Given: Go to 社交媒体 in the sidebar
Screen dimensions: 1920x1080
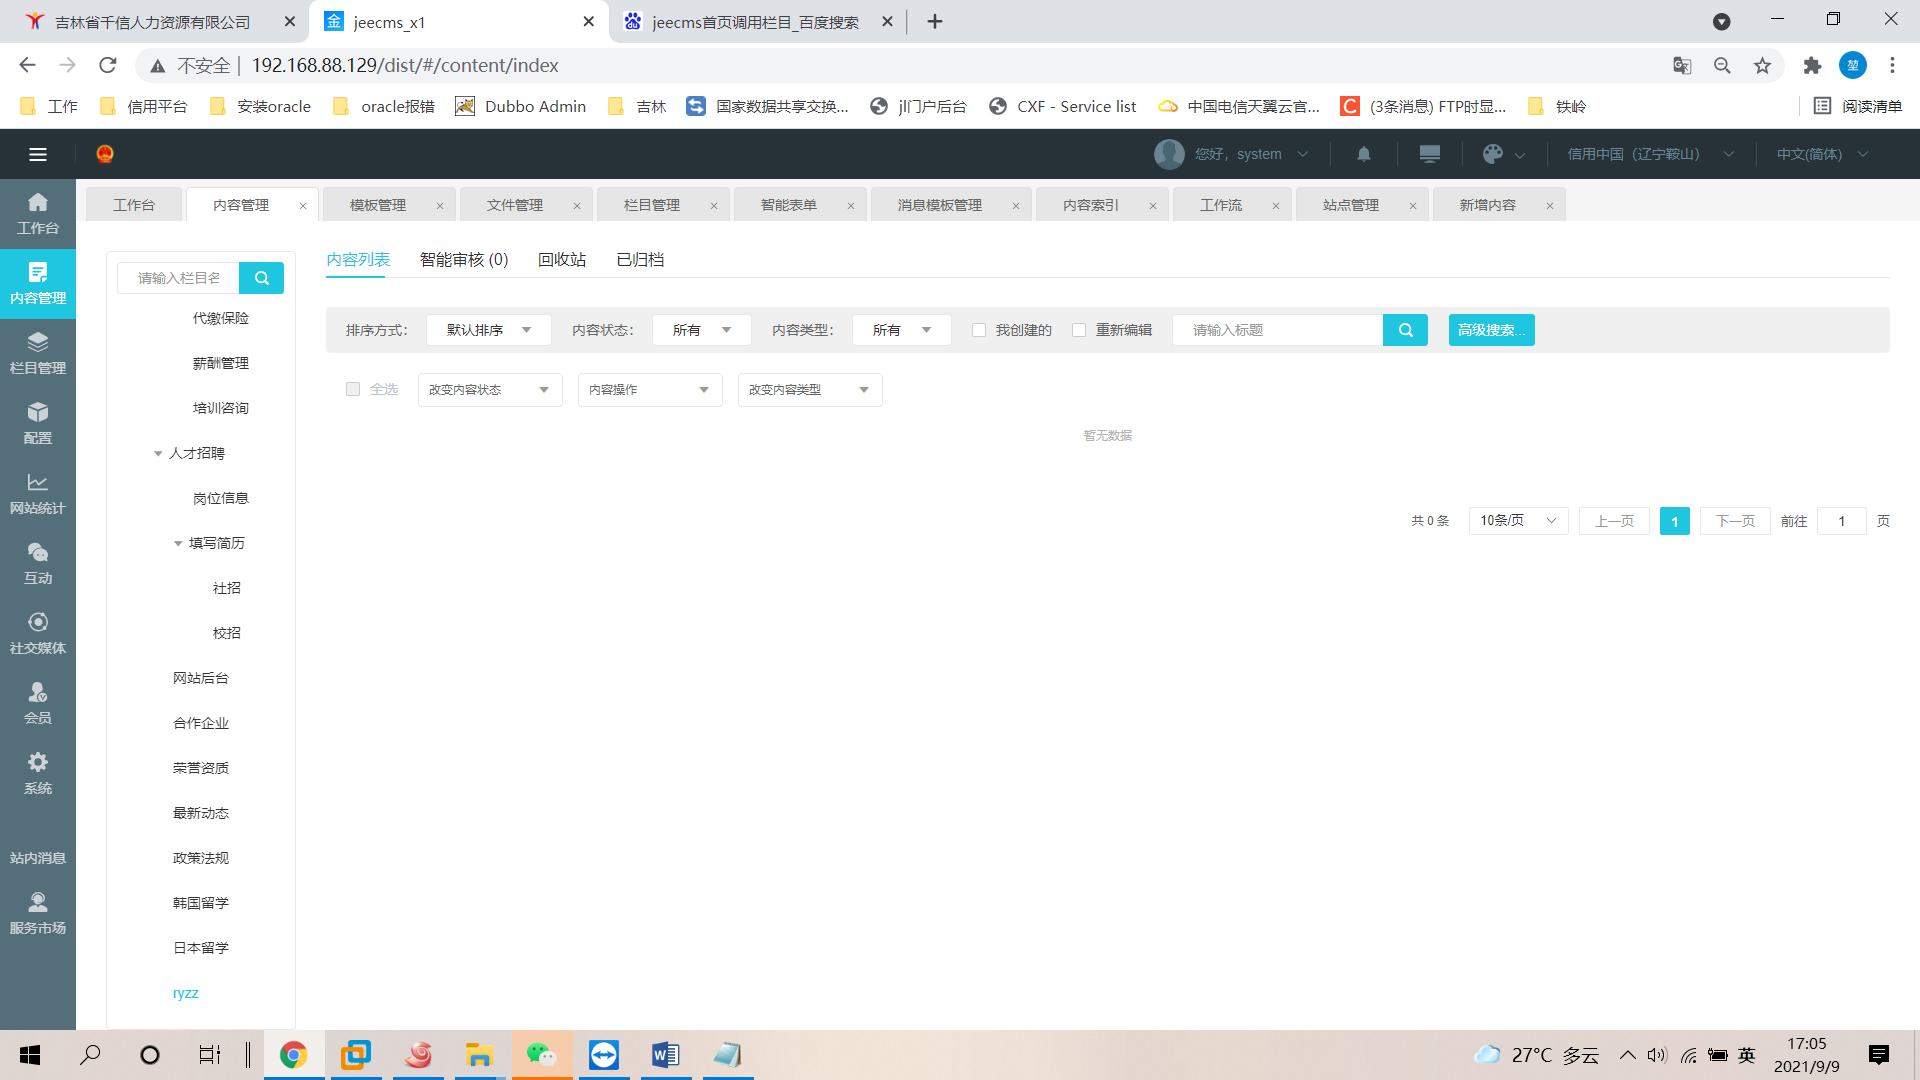Looking at the screenshot, I should tap(38, 633).
